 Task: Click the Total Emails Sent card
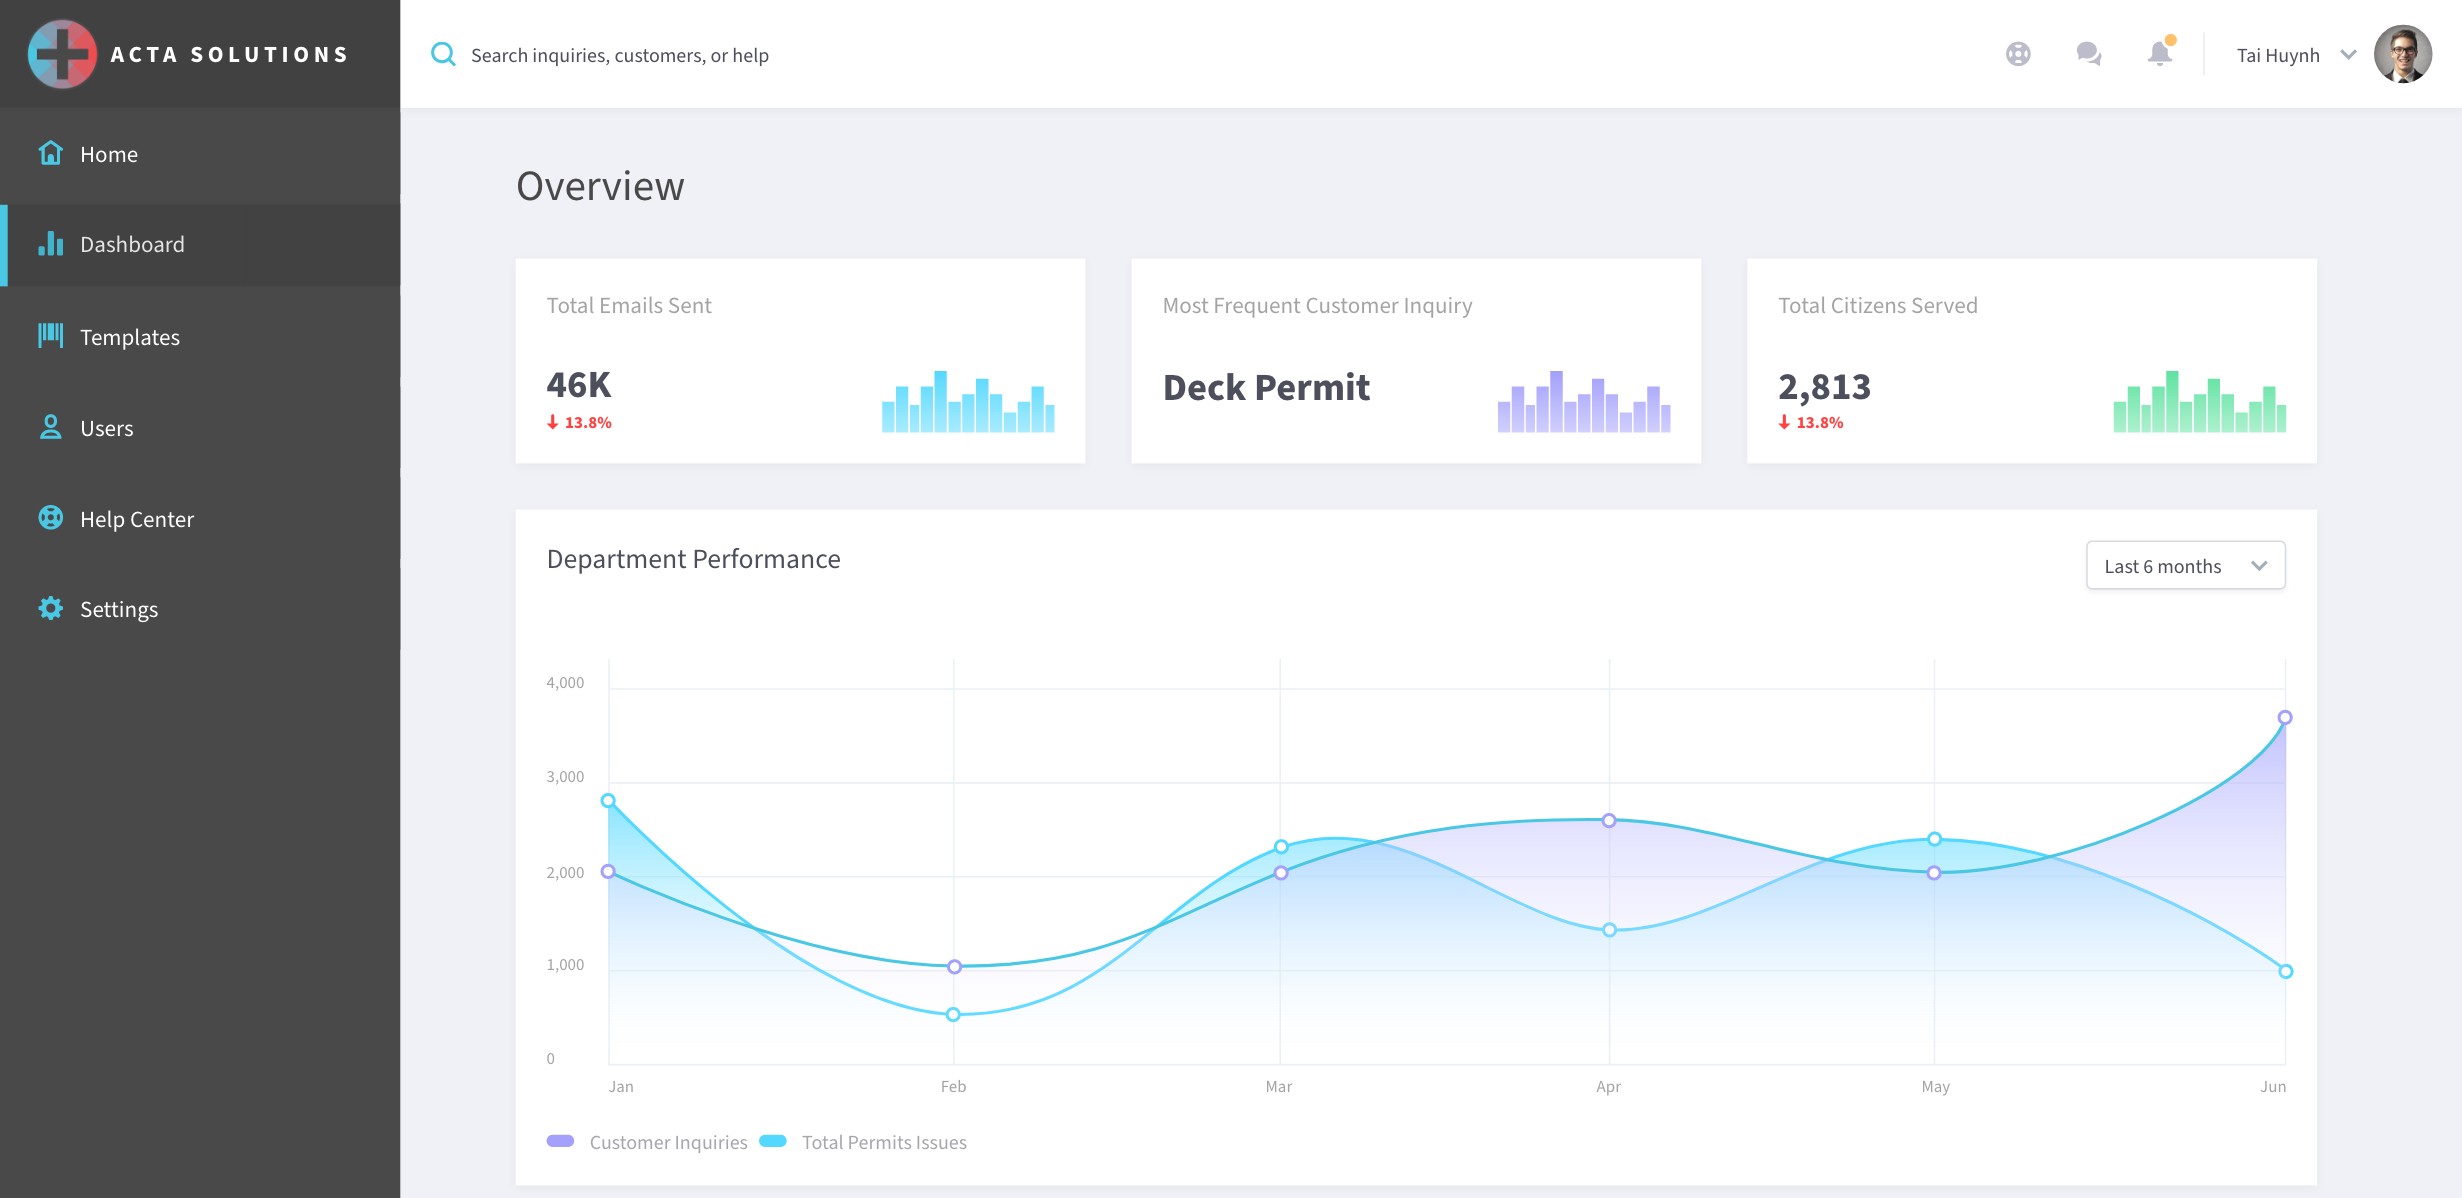pyautogui.click(x=800, y=360)
